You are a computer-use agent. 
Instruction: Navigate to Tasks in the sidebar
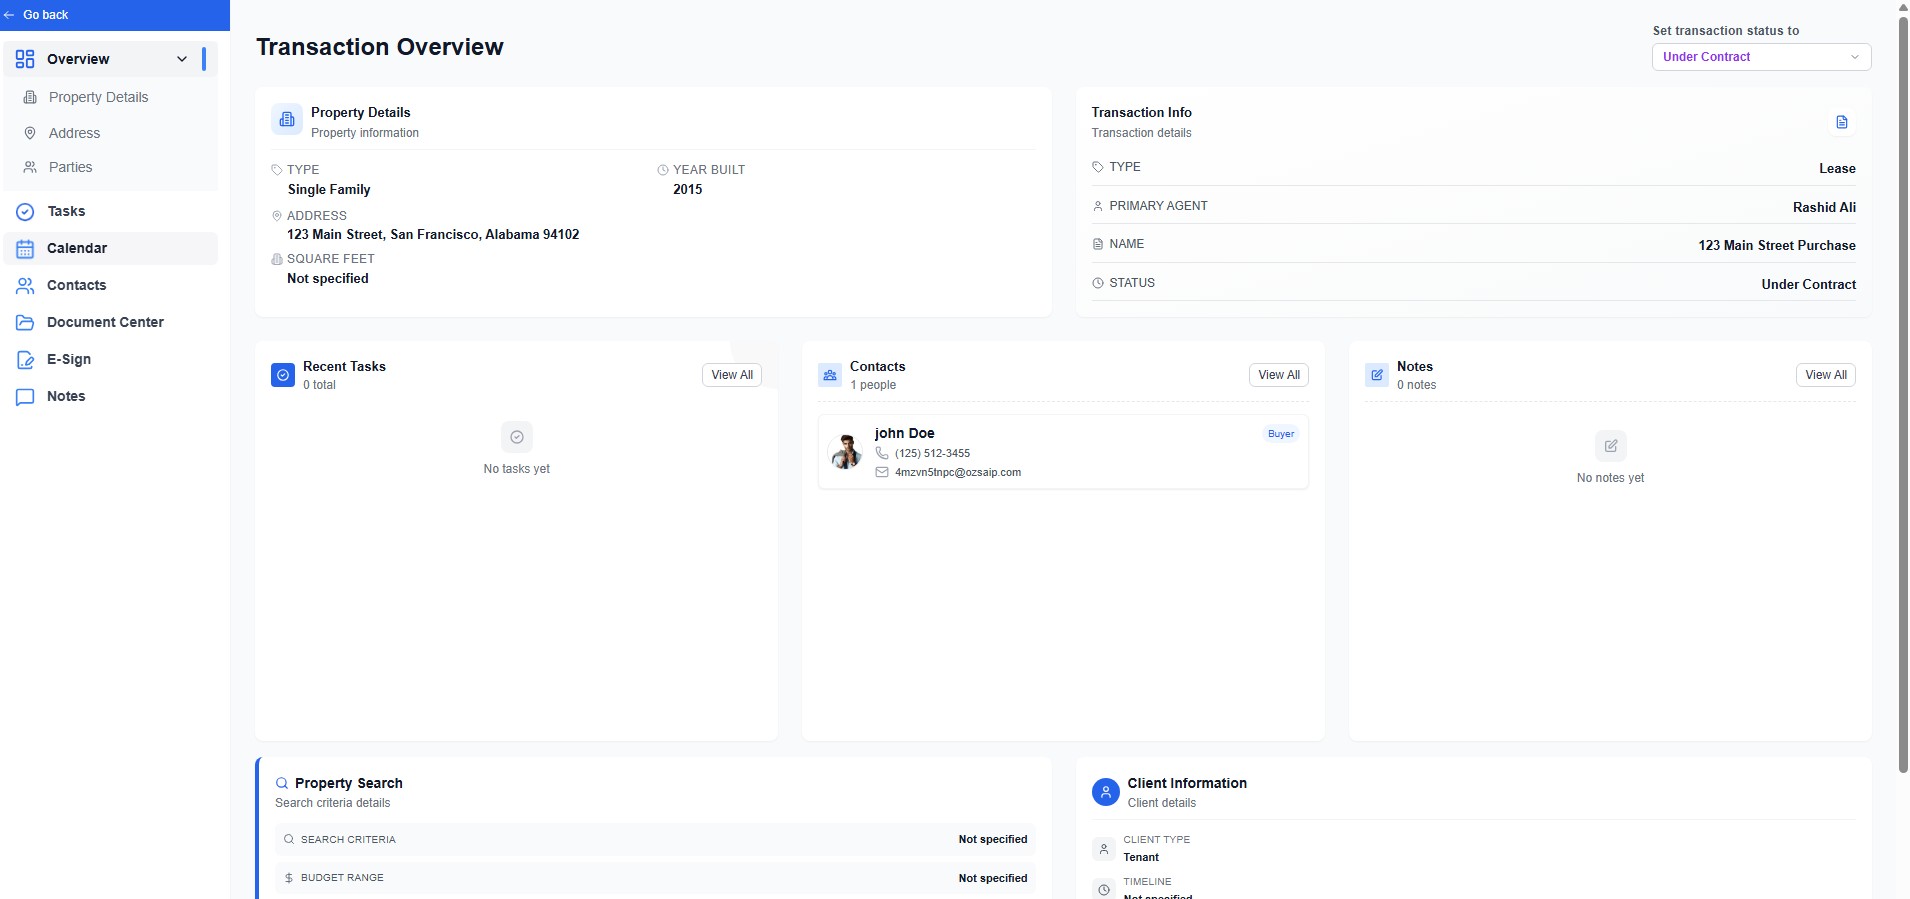(110, 211)
